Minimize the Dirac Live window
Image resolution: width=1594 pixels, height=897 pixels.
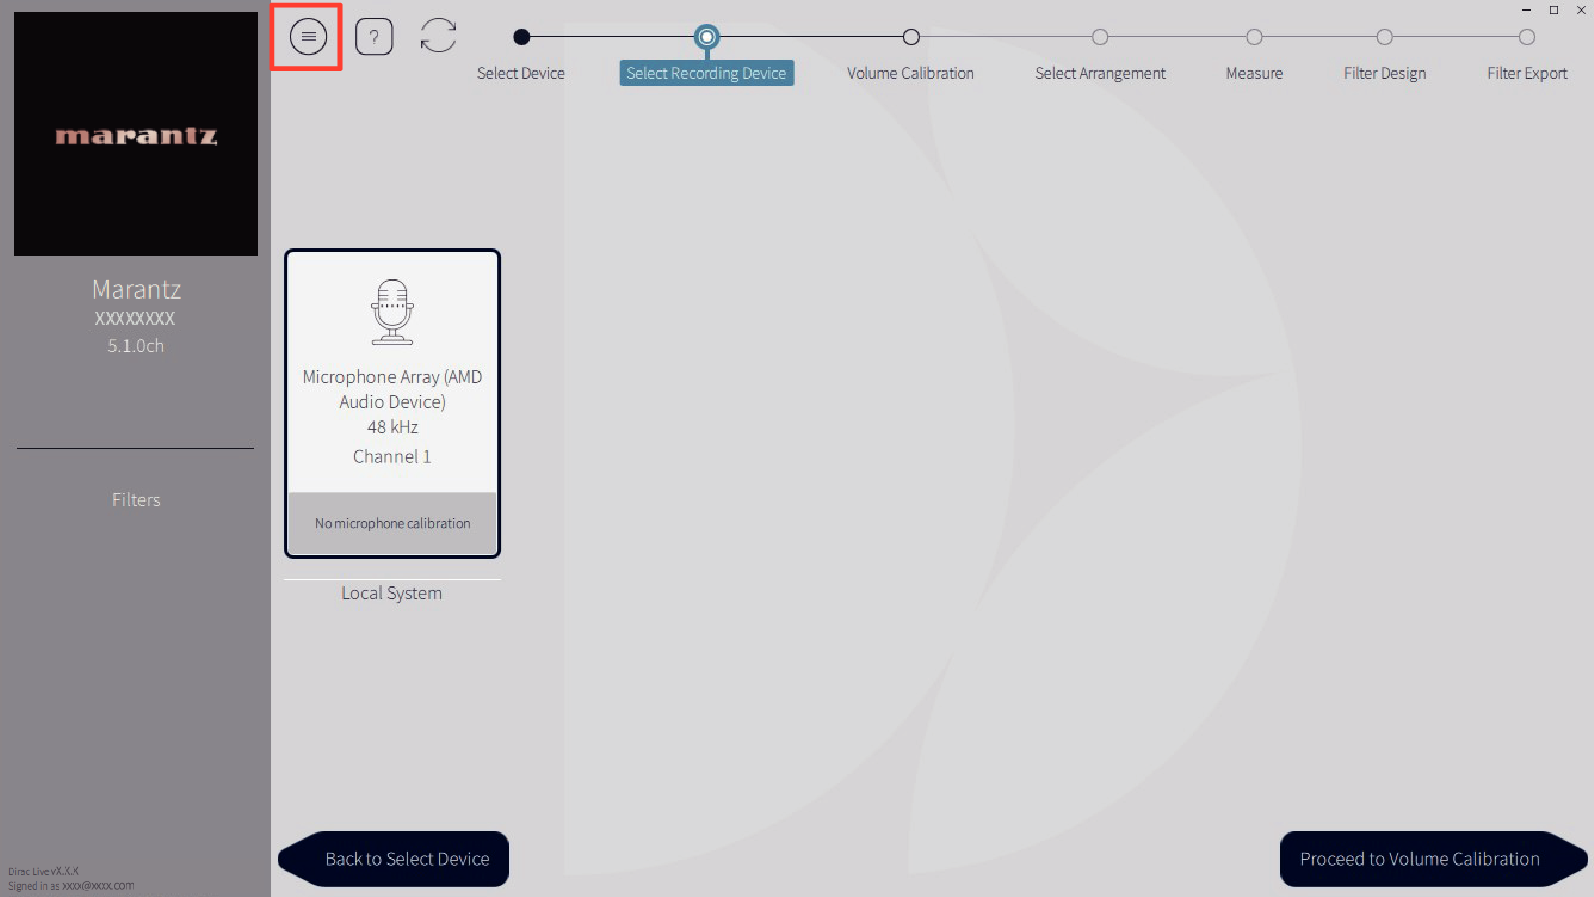click(x=1526, y=10)
